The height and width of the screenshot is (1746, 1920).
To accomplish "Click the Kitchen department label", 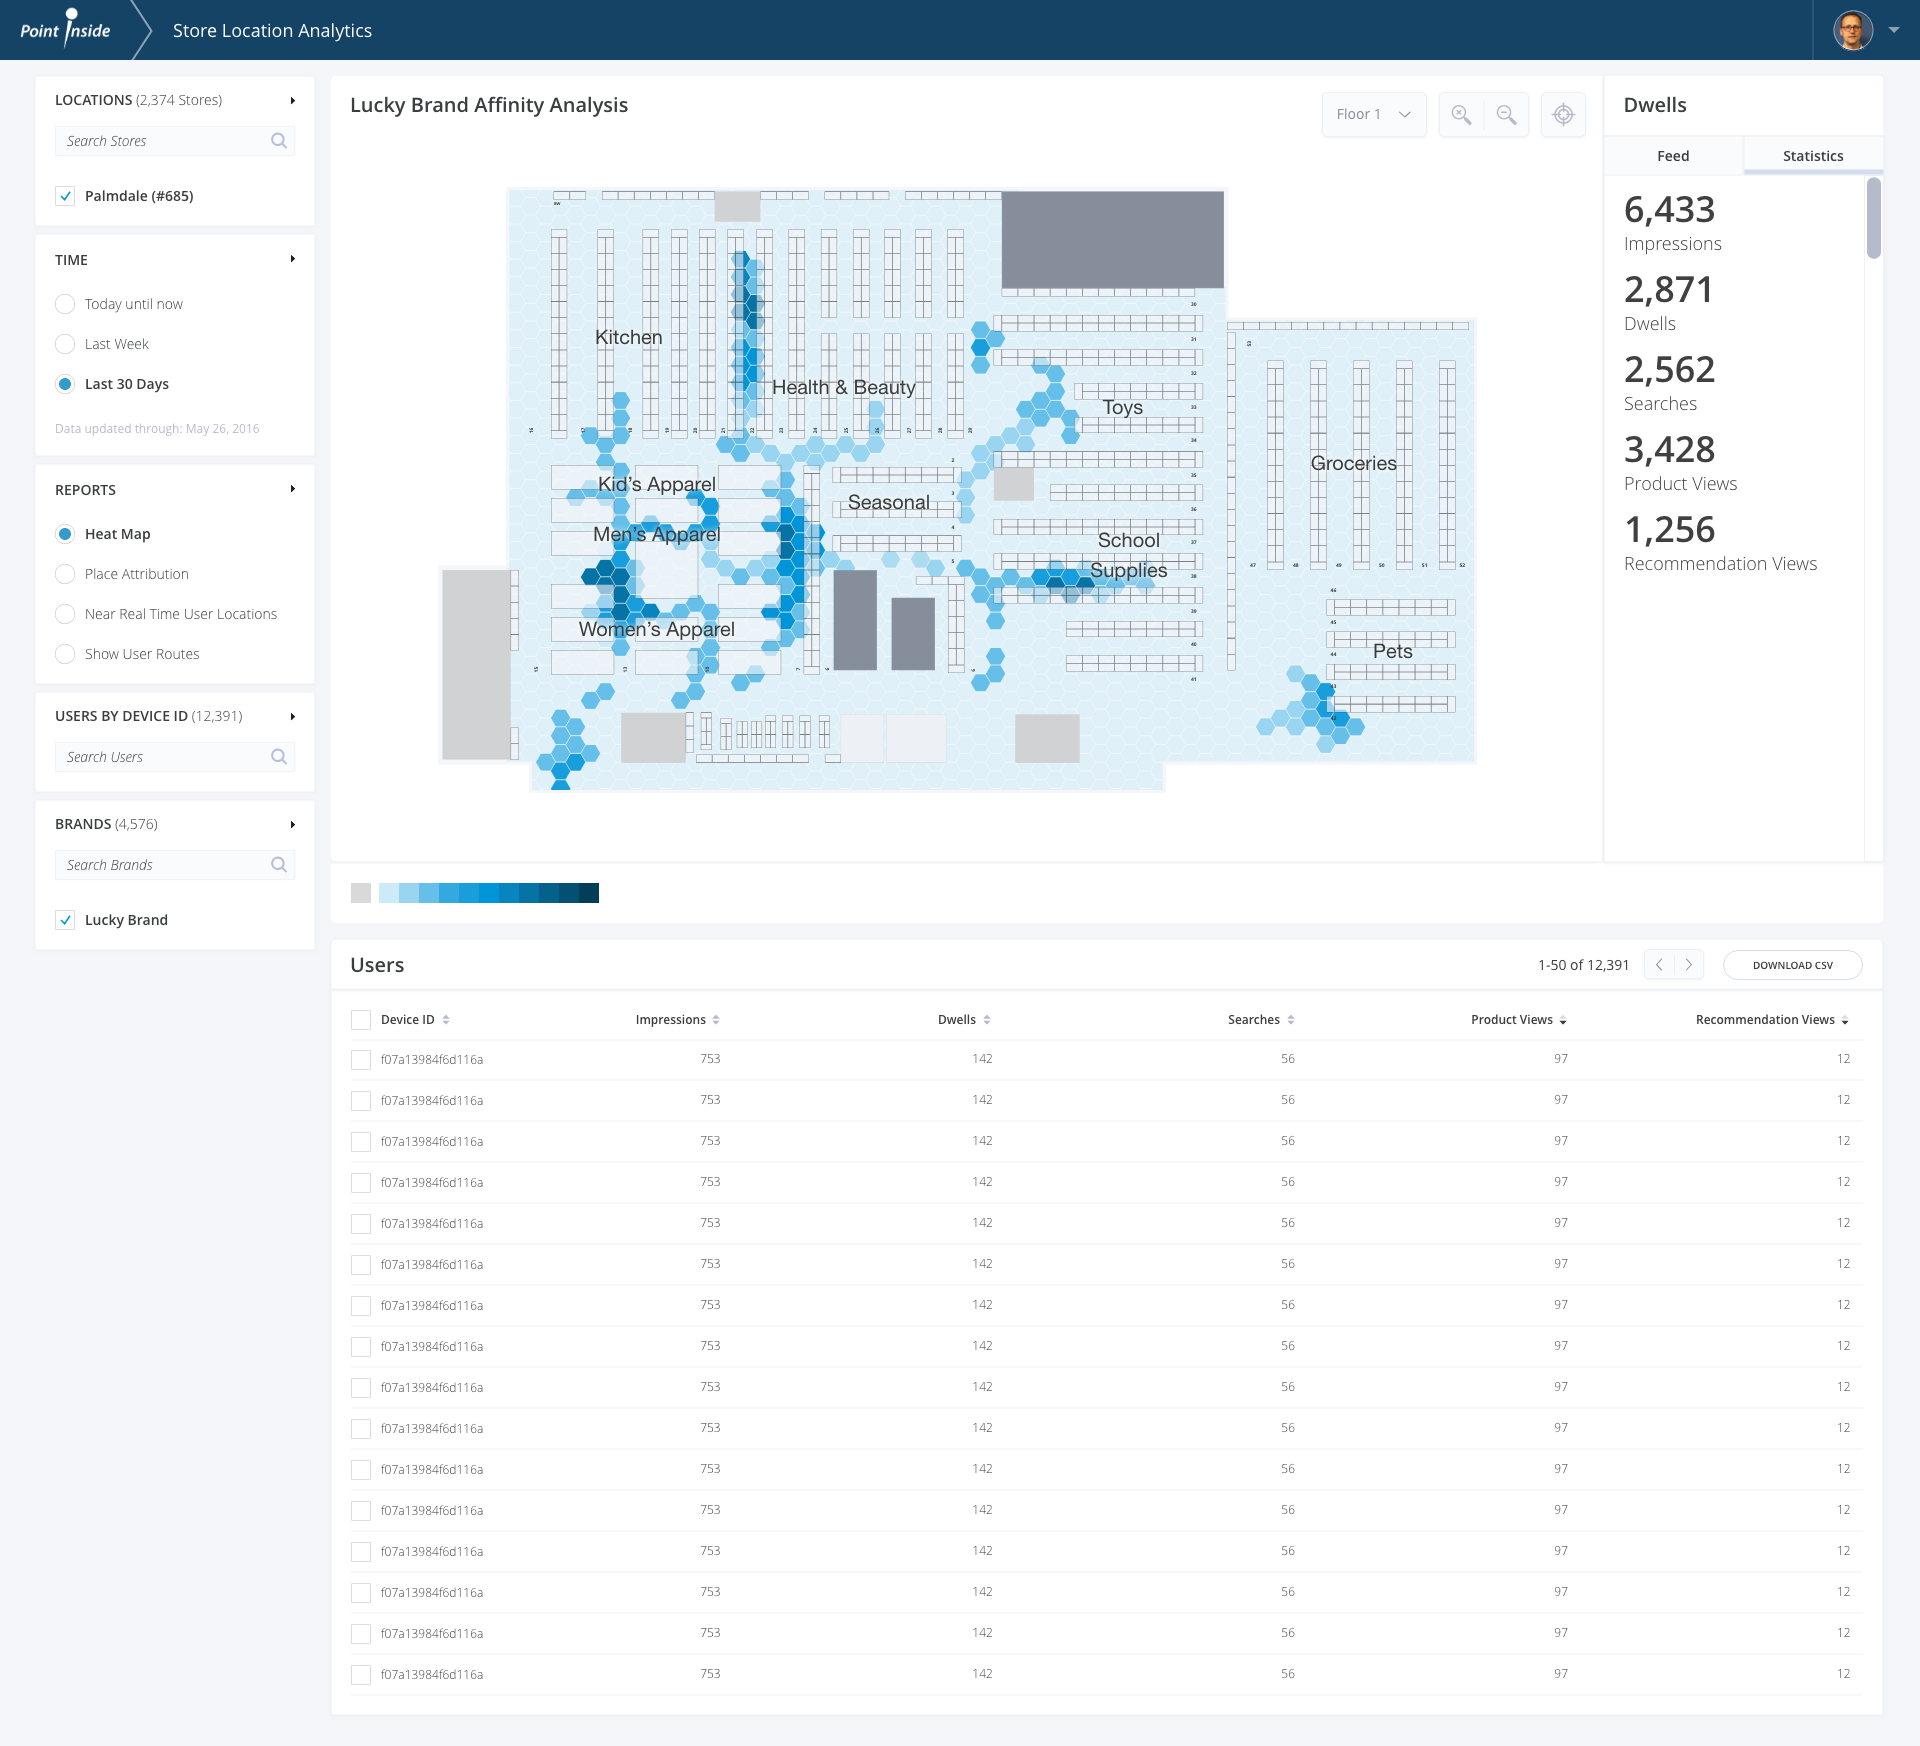I will pos(628,337).
